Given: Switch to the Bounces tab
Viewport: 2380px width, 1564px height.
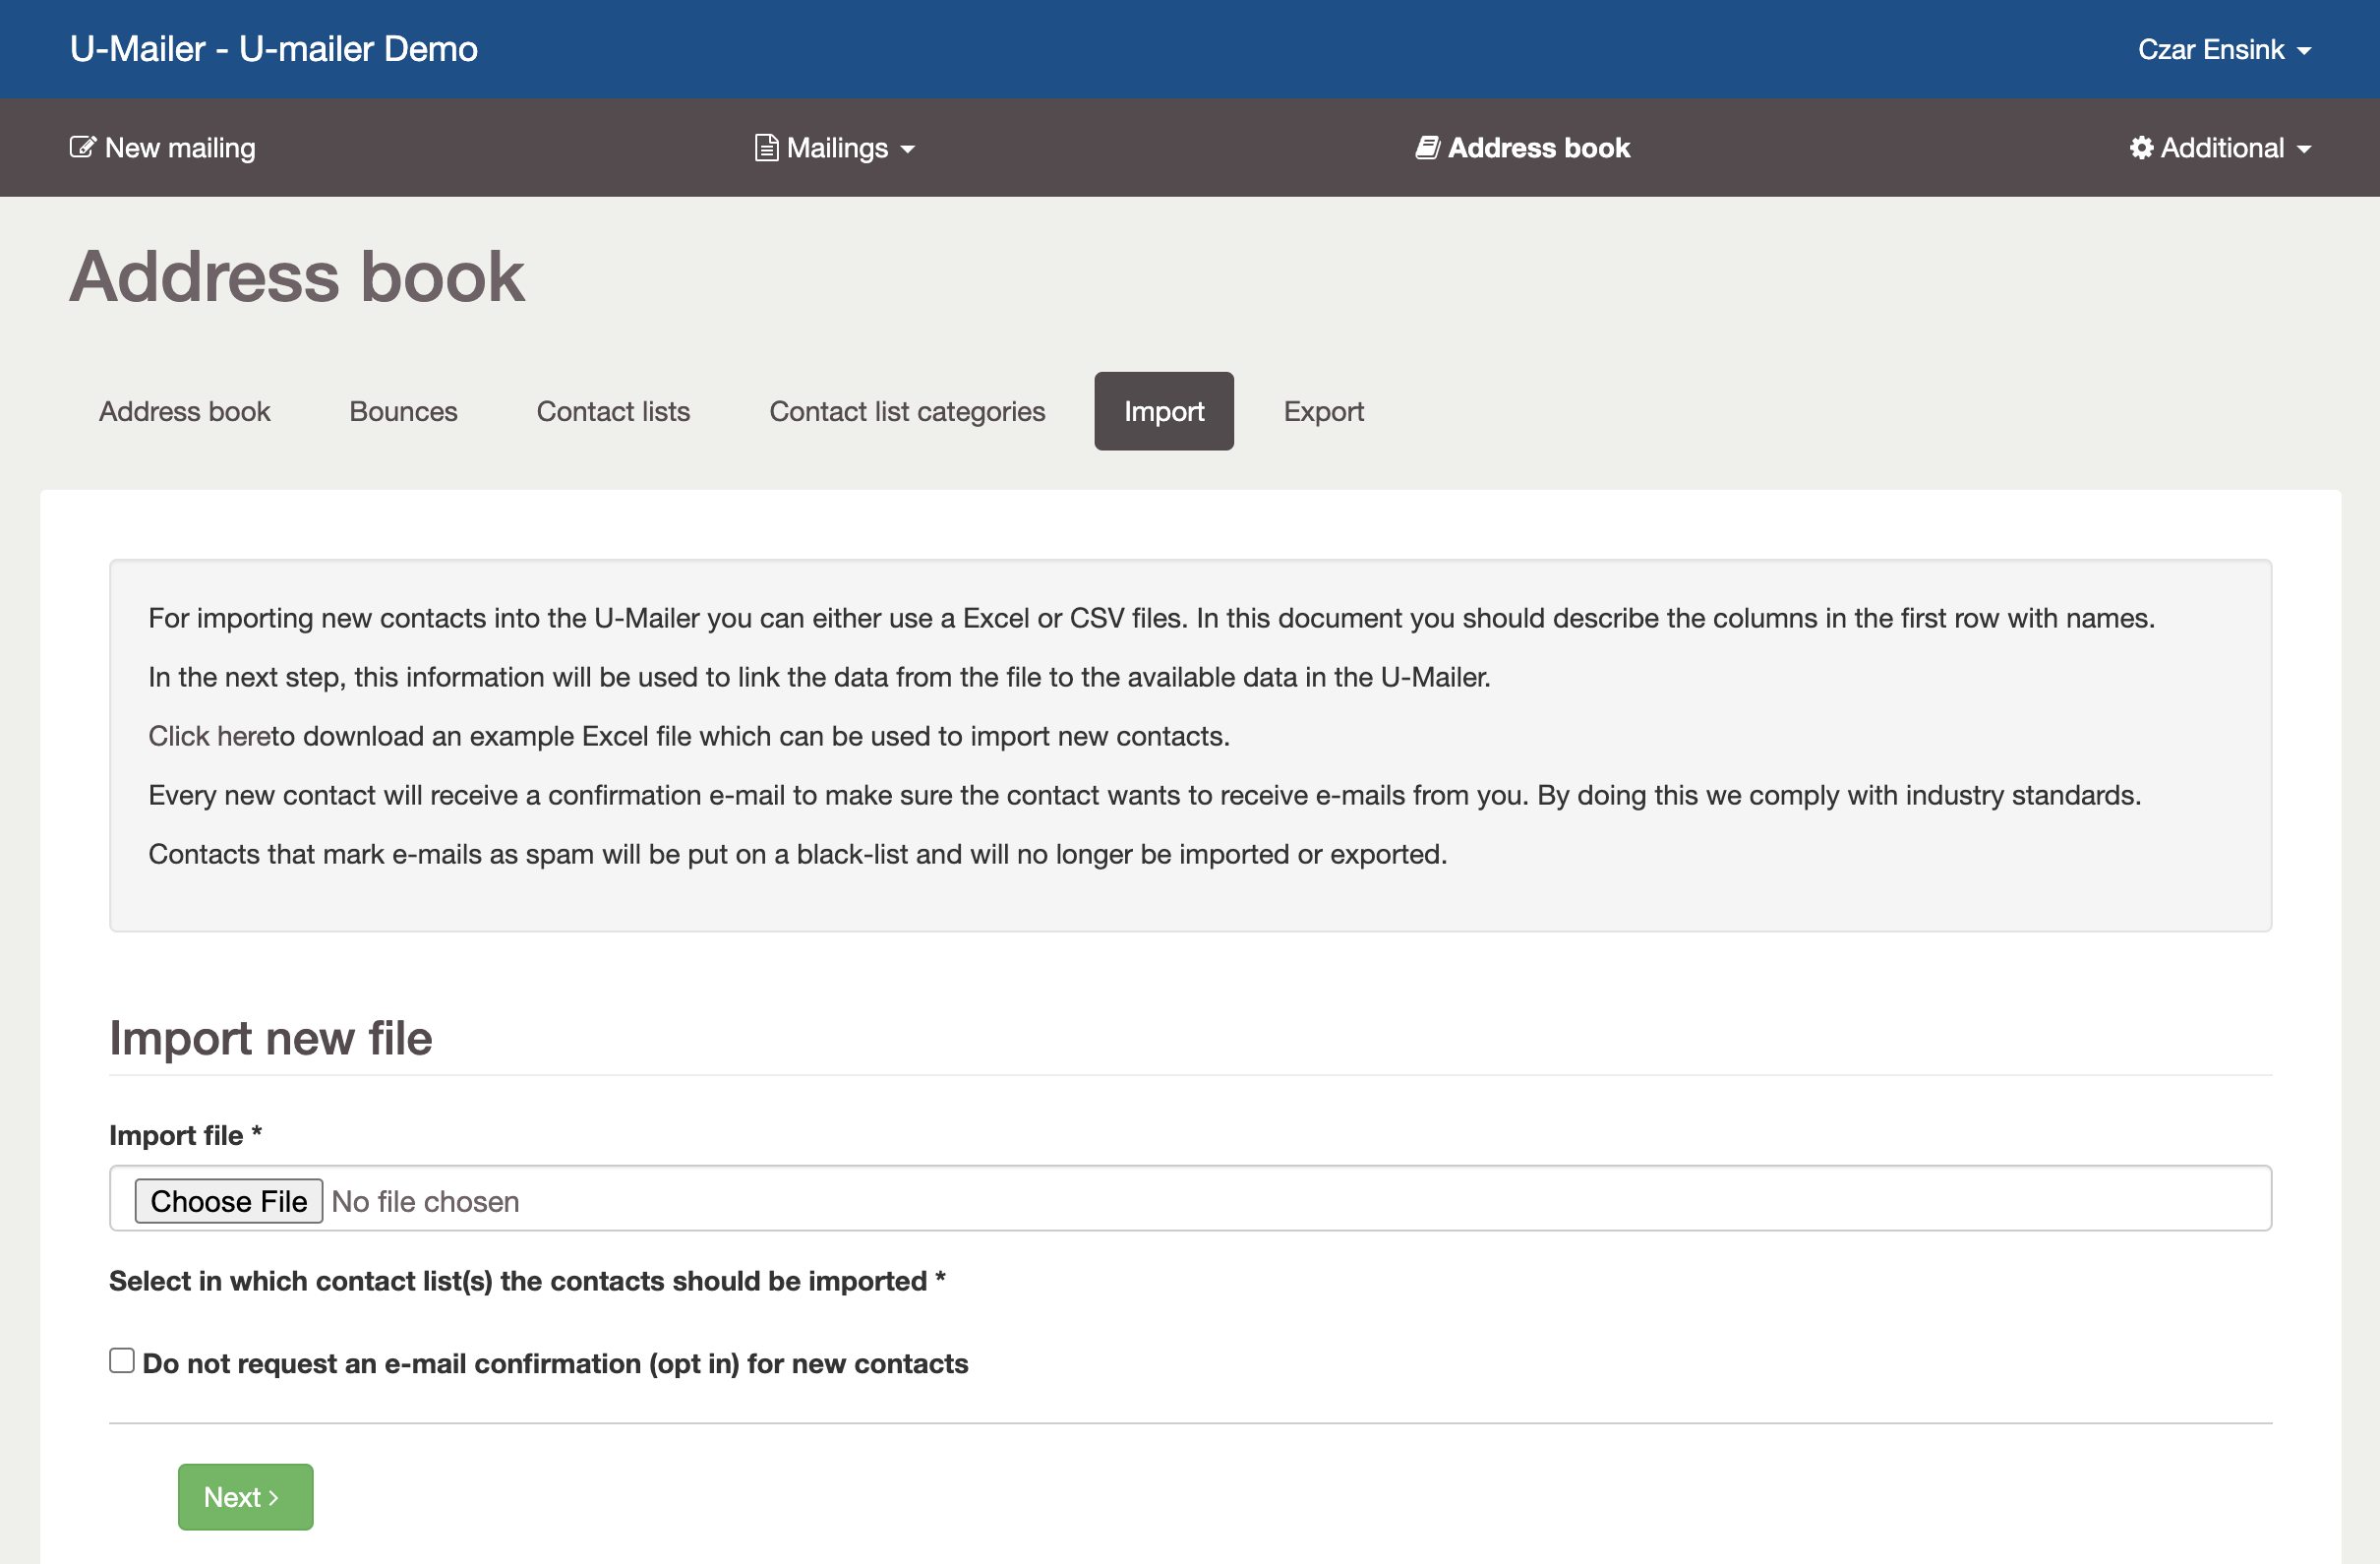Looking at the screenshot, I should pyautogui.click(x=403, y=411).
